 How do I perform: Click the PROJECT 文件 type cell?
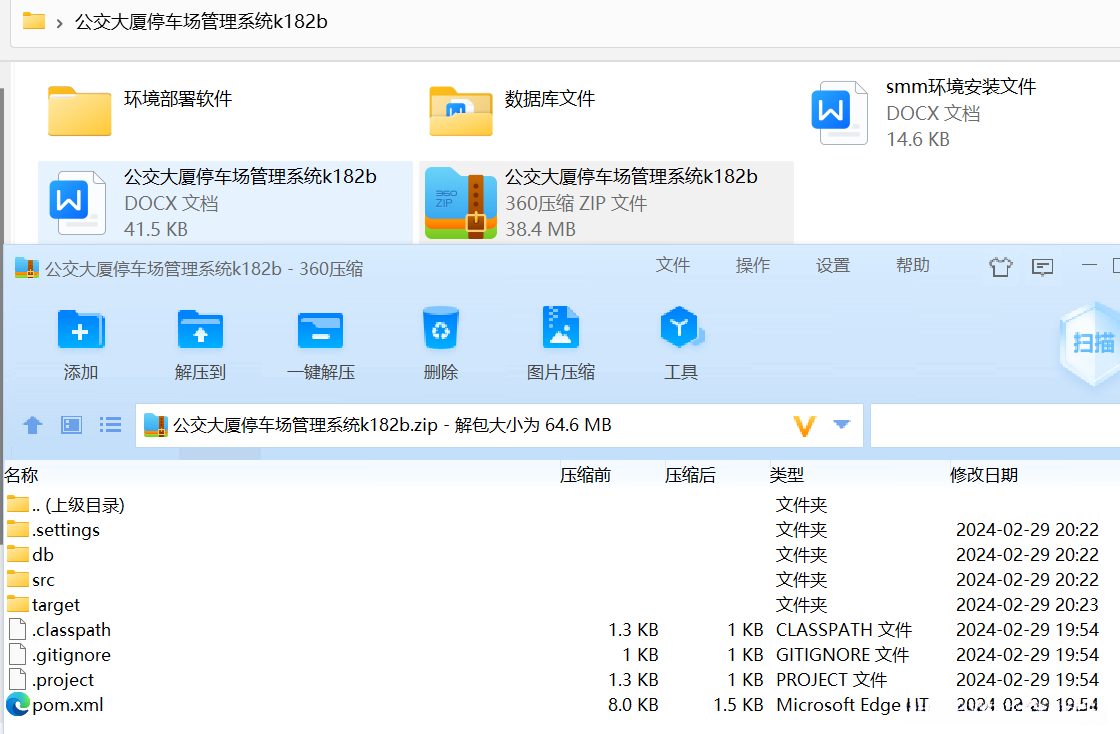click(831, 680)
